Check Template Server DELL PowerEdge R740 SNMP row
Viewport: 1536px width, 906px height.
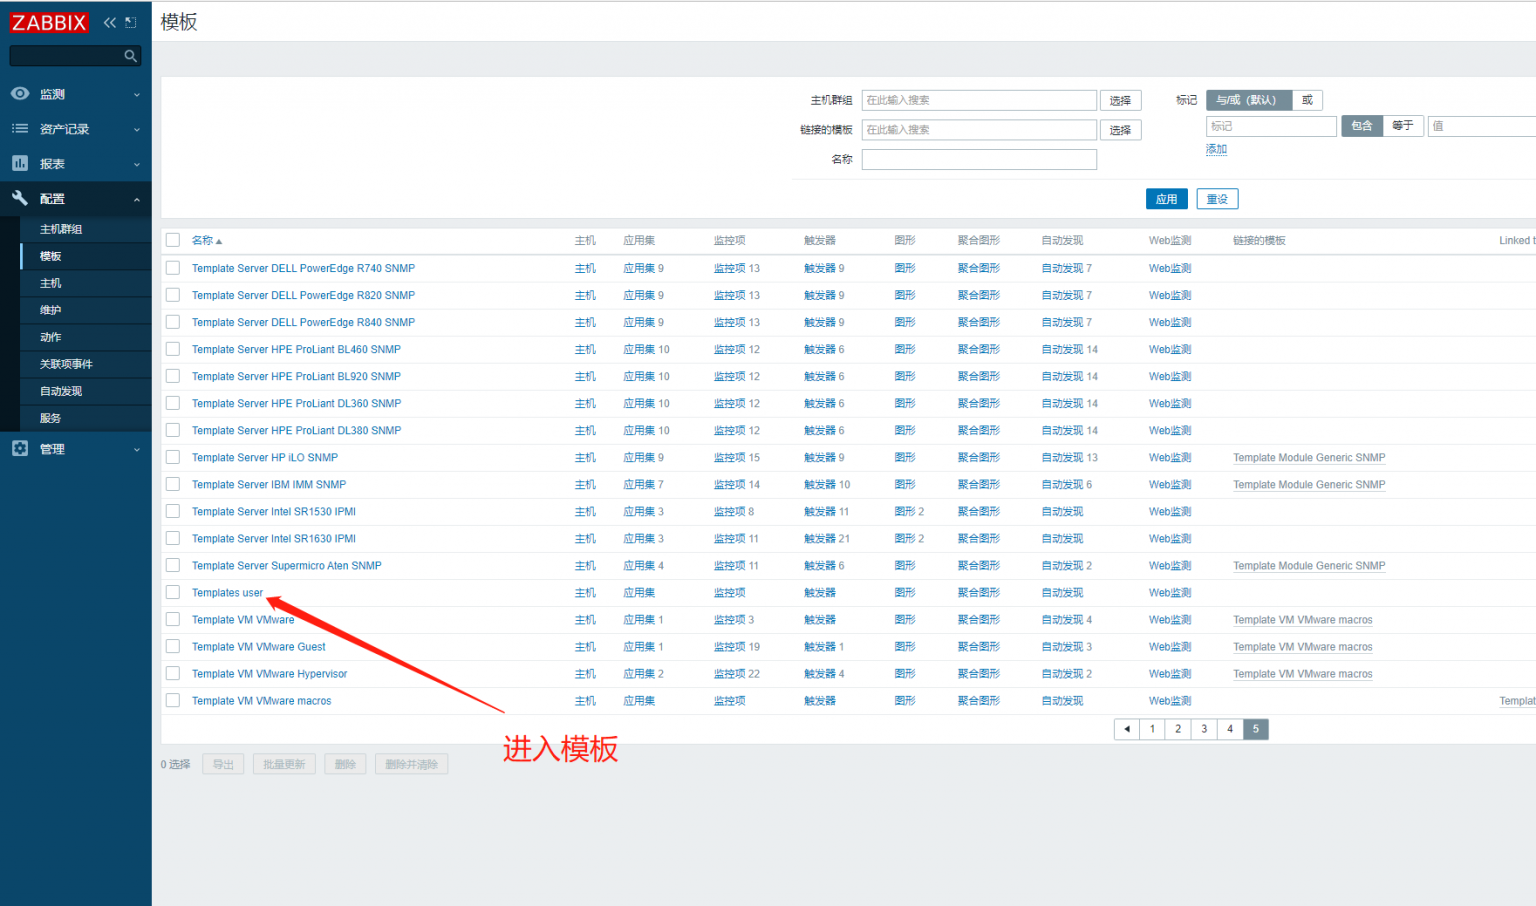pos(173,268)
